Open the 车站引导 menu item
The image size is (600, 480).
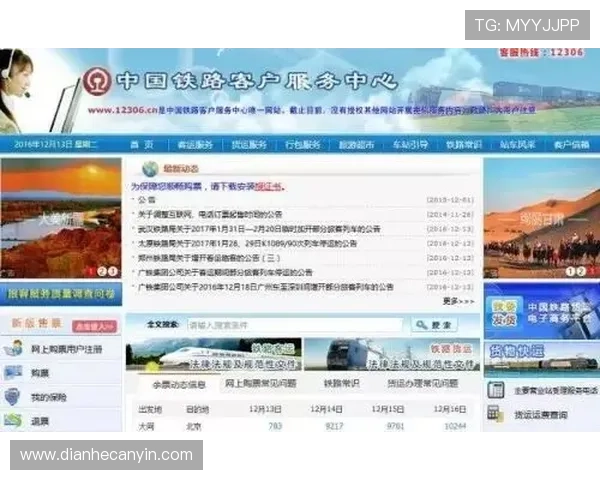[x=411, y=145]
